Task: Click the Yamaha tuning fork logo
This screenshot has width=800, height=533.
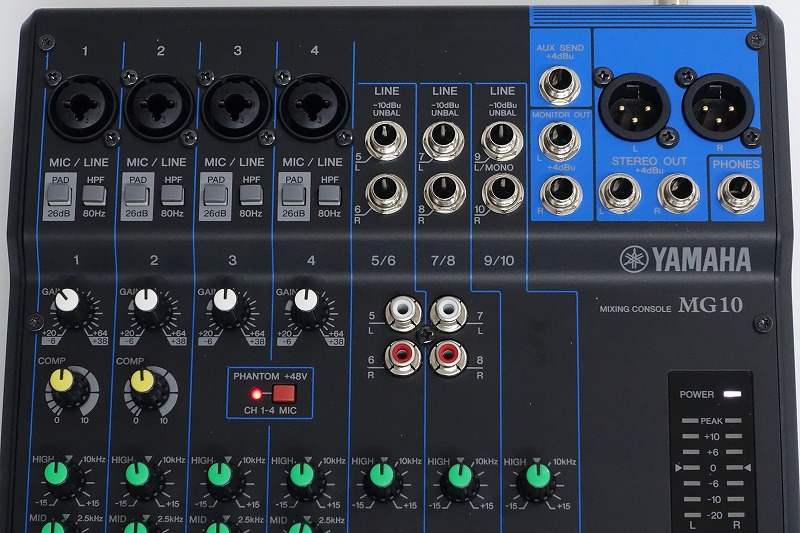Action: (634, 259)
